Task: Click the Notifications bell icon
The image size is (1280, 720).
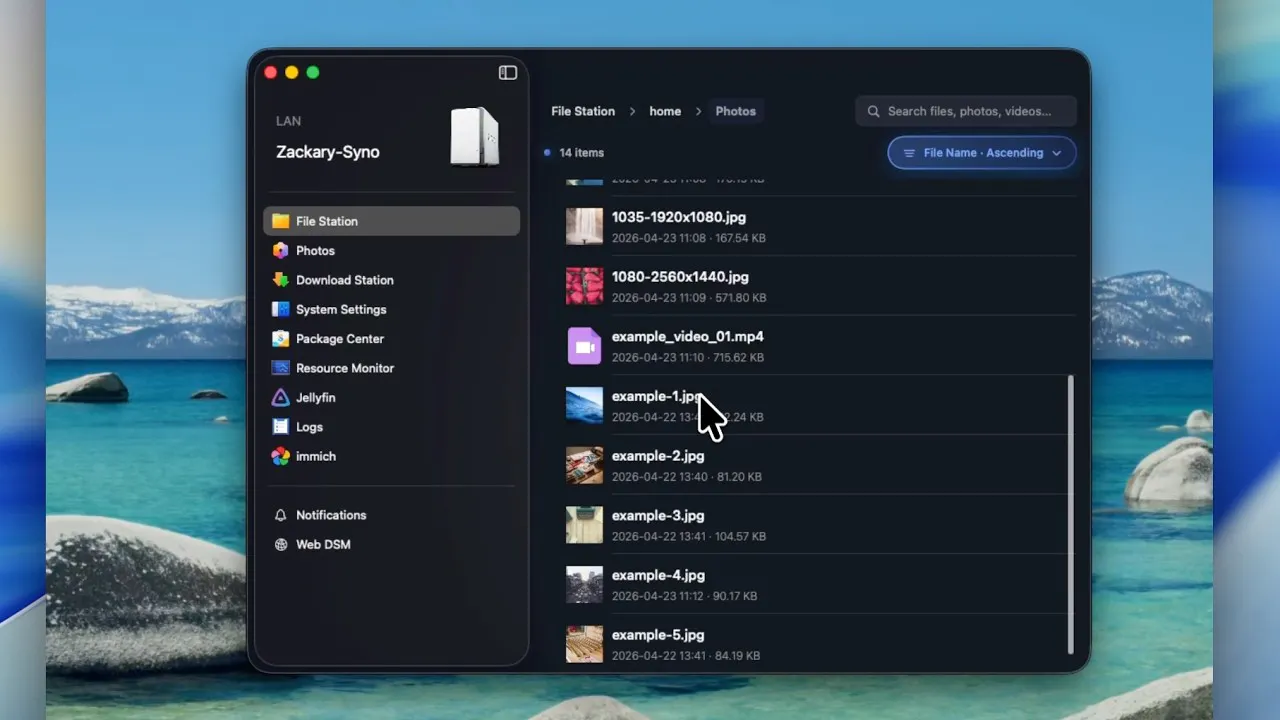Action: (281, 515)
